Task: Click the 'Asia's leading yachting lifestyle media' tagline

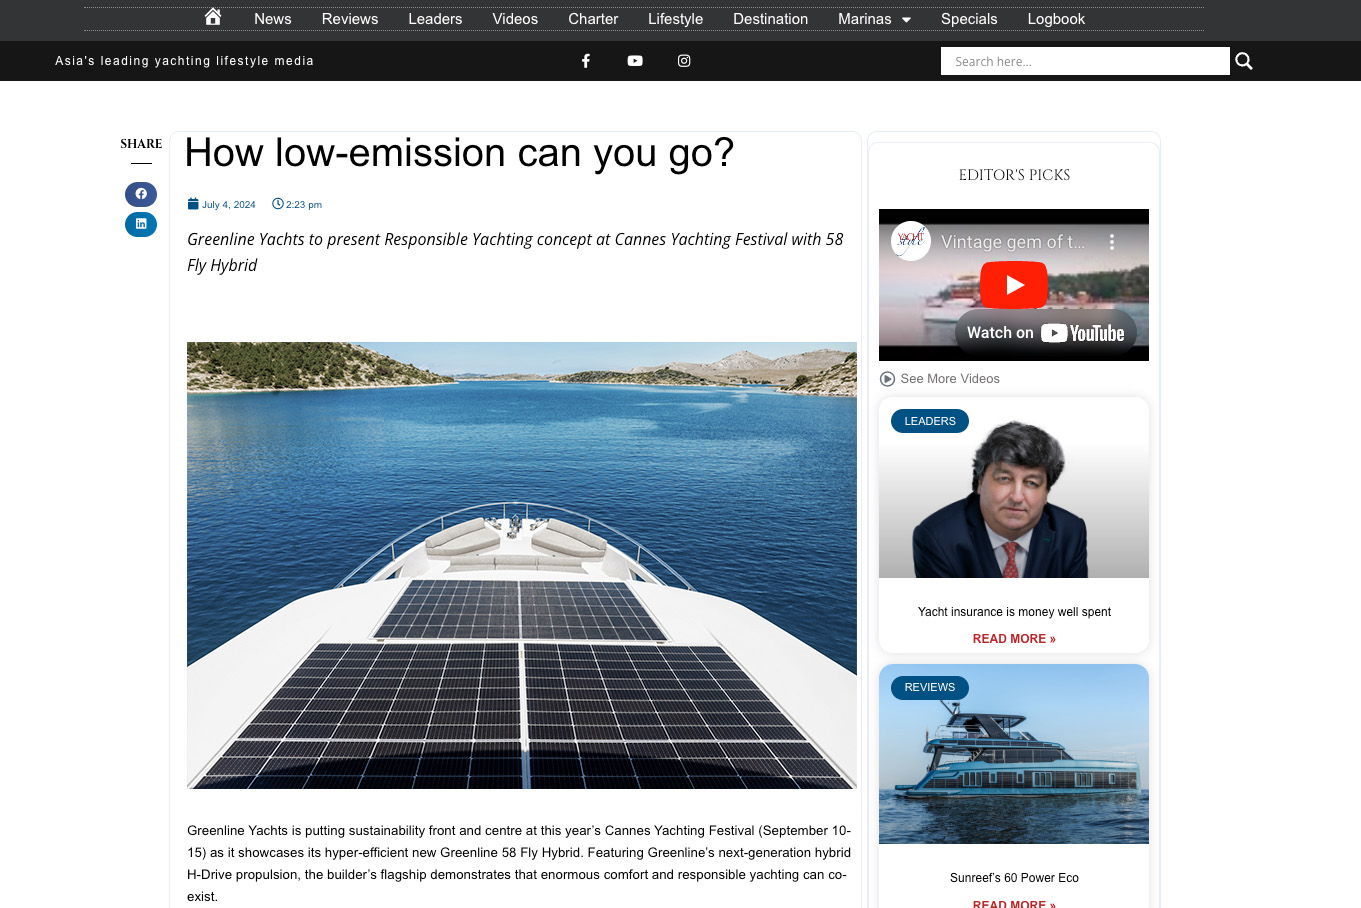Action: pyautogui.click(x=184, y=61)
